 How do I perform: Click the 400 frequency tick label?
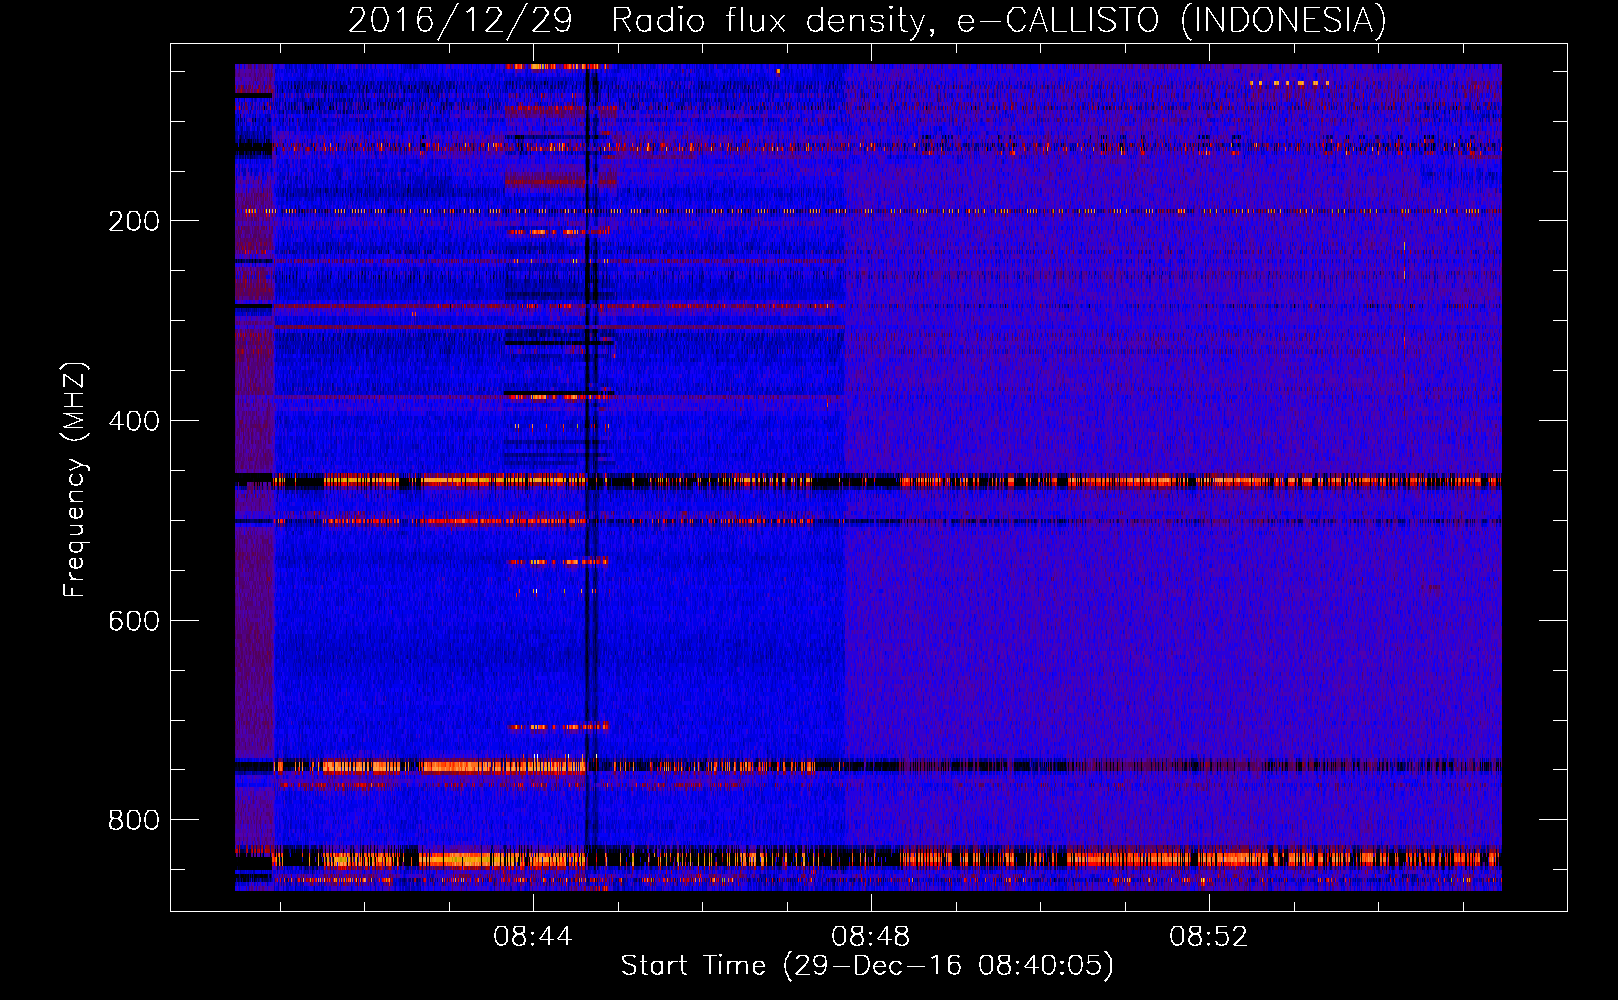134,421
